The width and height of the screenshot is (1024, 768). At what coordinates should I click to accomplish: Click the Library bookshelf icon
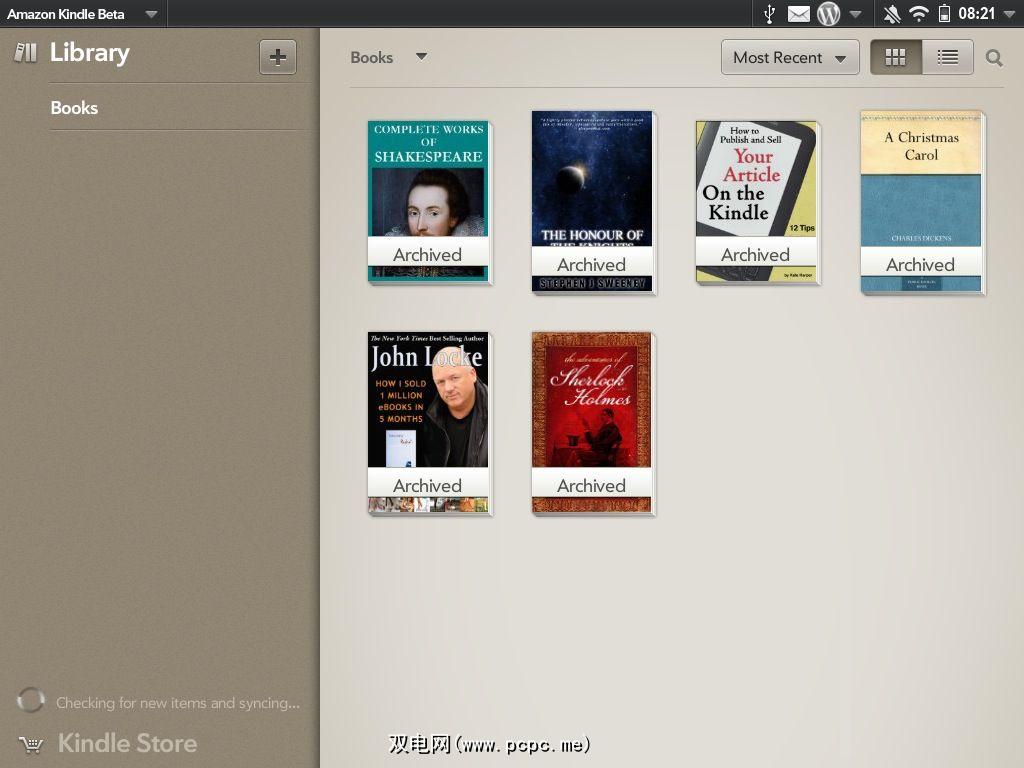click(x=26, y=52)
